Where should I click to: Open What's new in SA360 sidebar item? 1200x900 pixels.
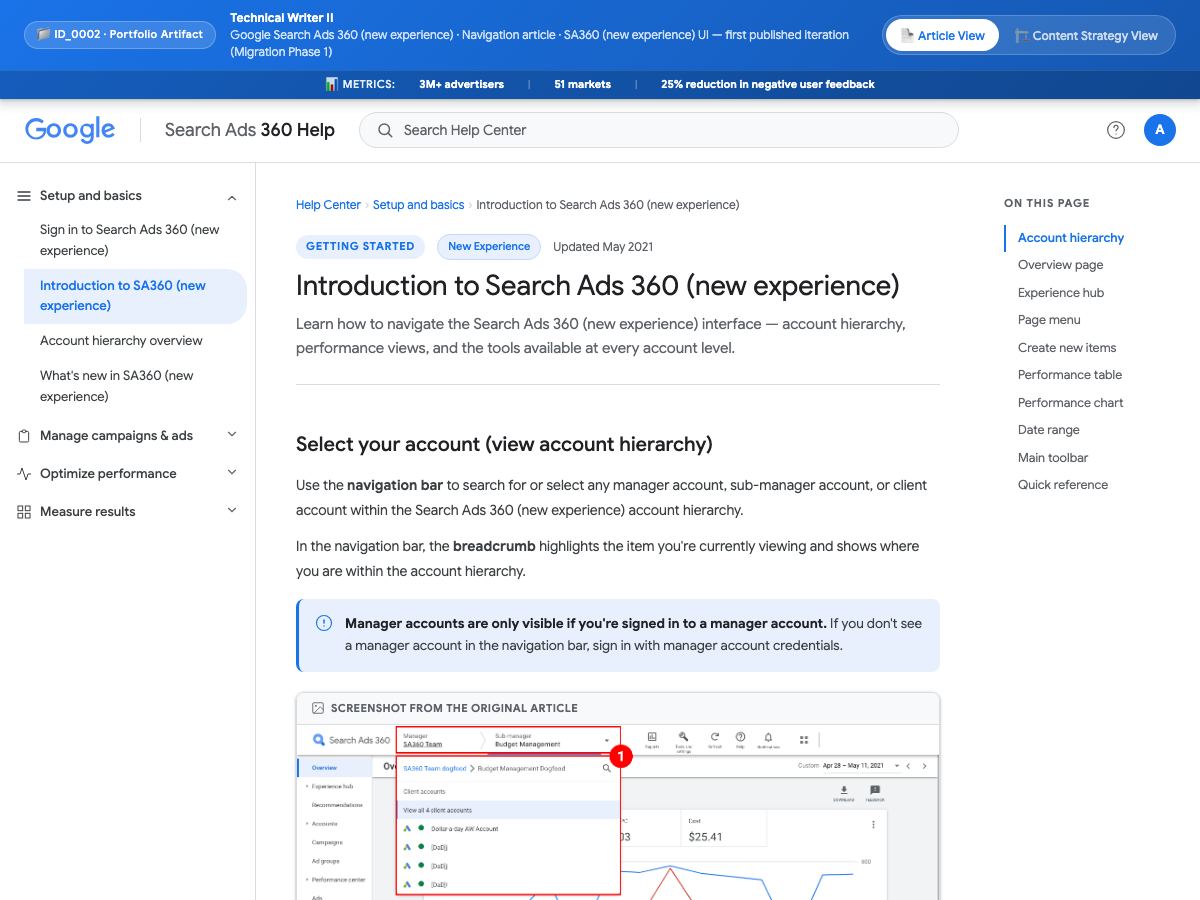point(135,386)
